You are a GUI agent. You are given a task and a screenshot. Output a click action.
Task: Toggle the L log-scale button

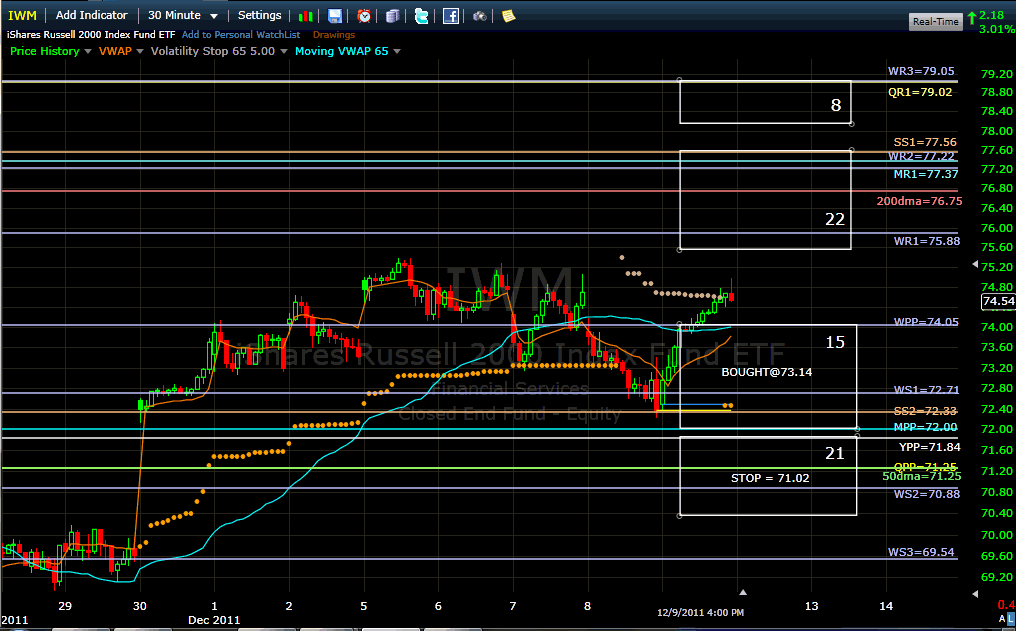(x=1011, y=619)
